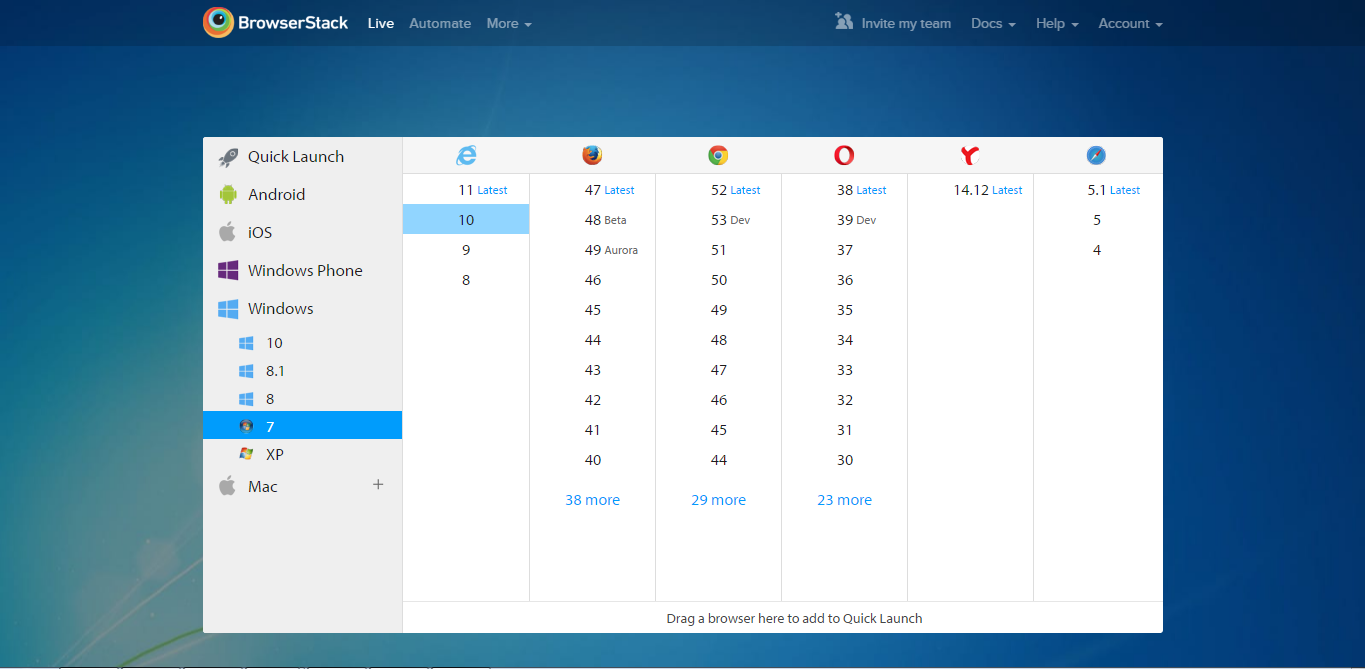1365x669 pixels.
Task: Launch Internet Explorer 11 Latest
Action: click(466, 190)
